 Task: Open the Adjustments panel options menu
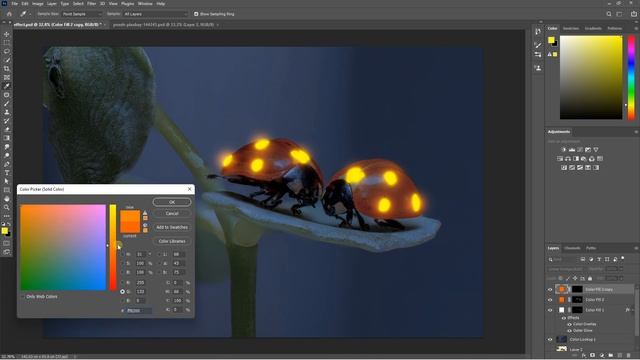tap(636, 132)
